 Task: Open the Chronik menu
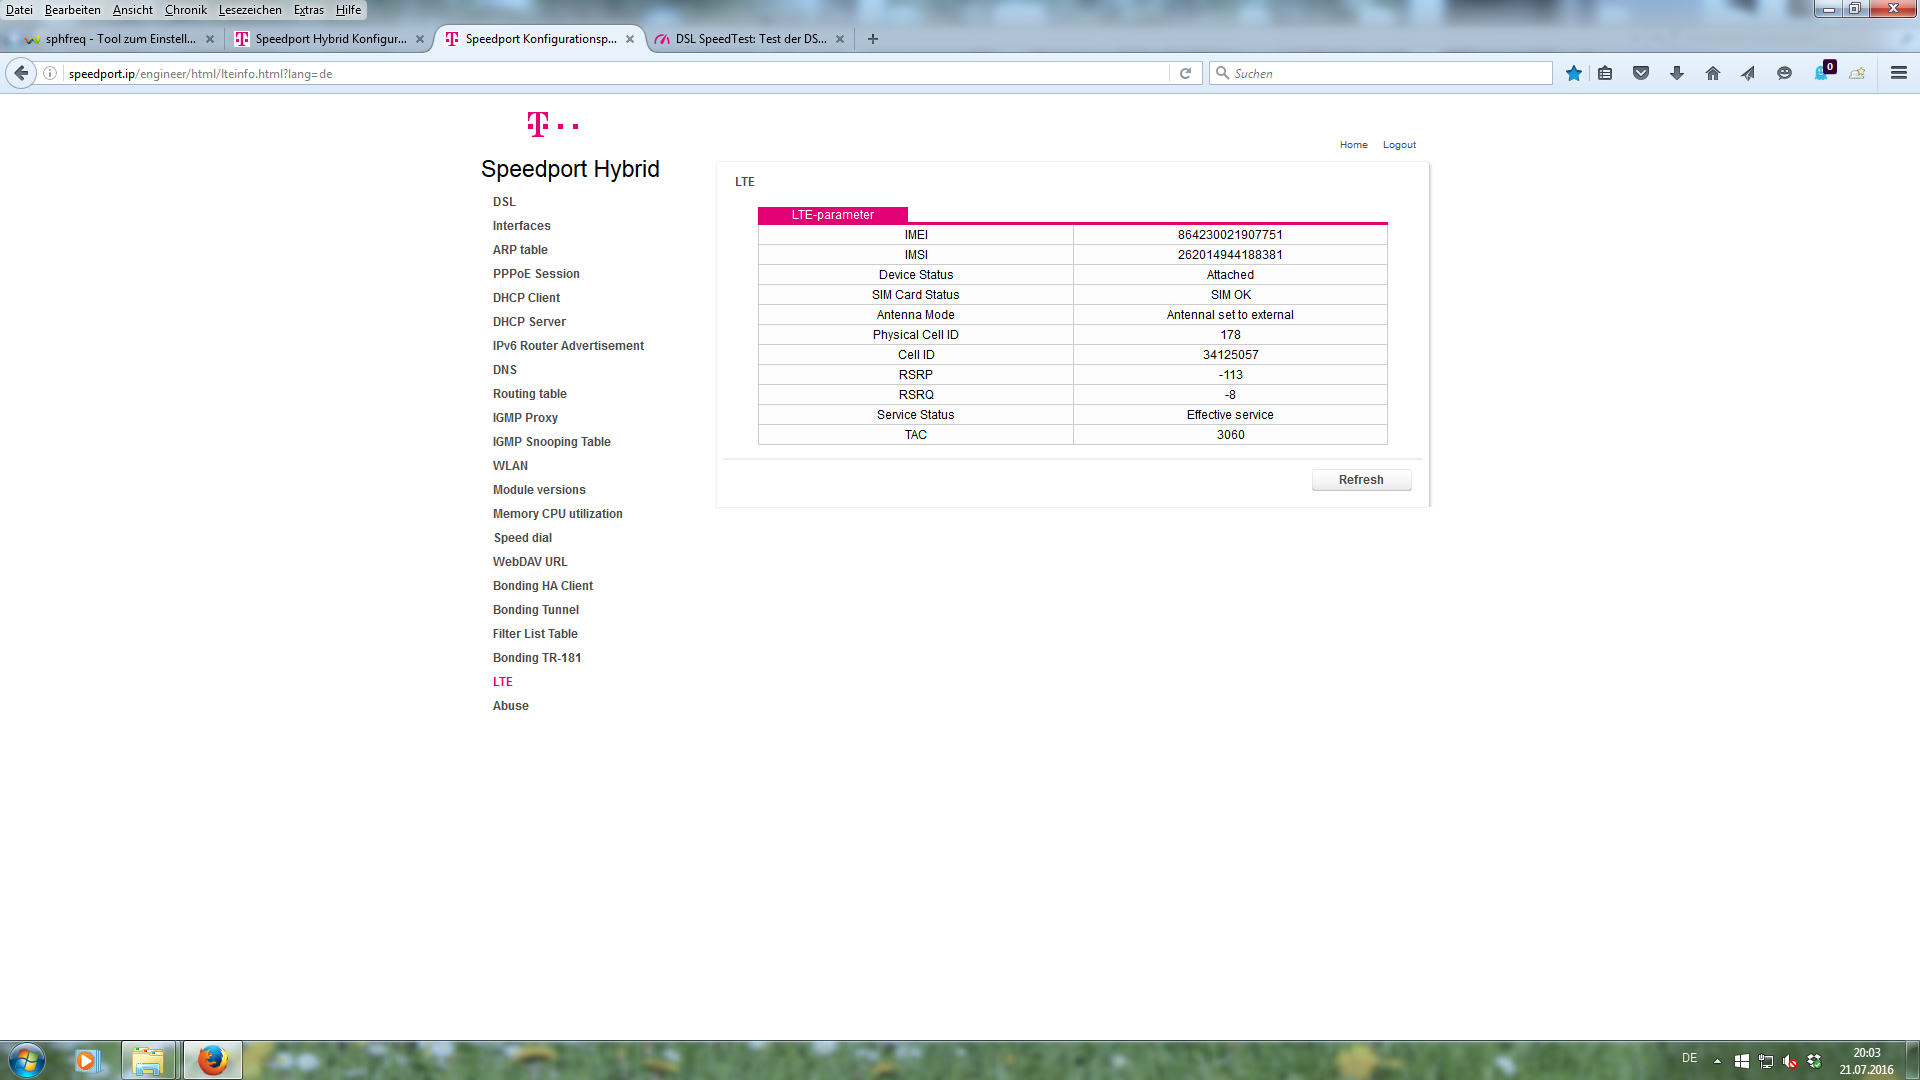coord(186,10)
